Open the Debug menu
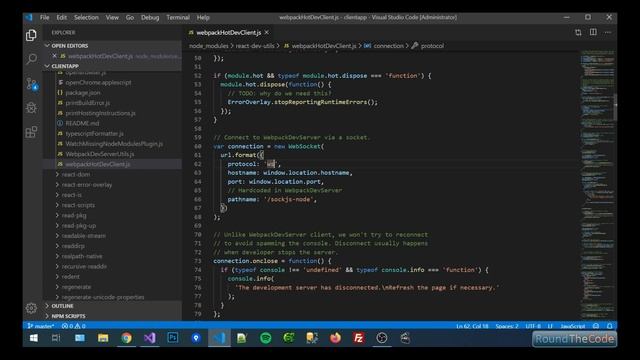The height and width of the screenshot is (360, 640). click(x=150, y=18)
